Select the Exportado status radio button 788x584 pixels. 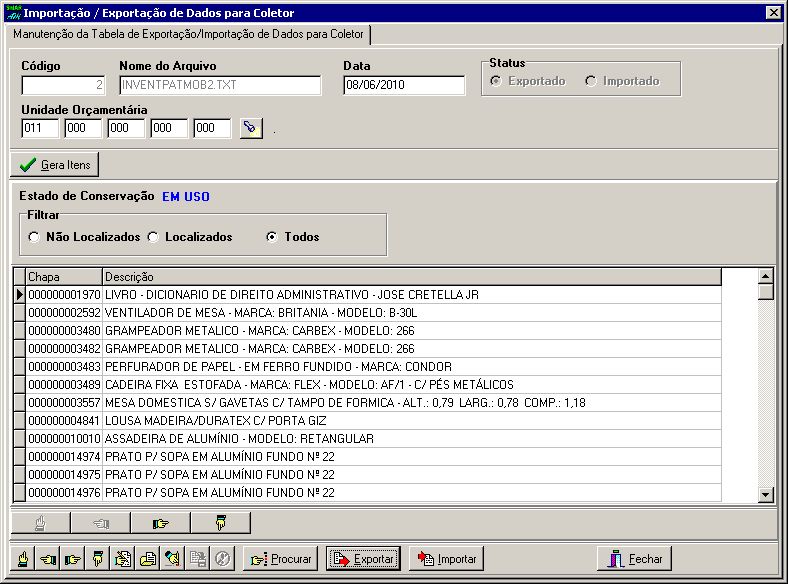pos(496,81)
